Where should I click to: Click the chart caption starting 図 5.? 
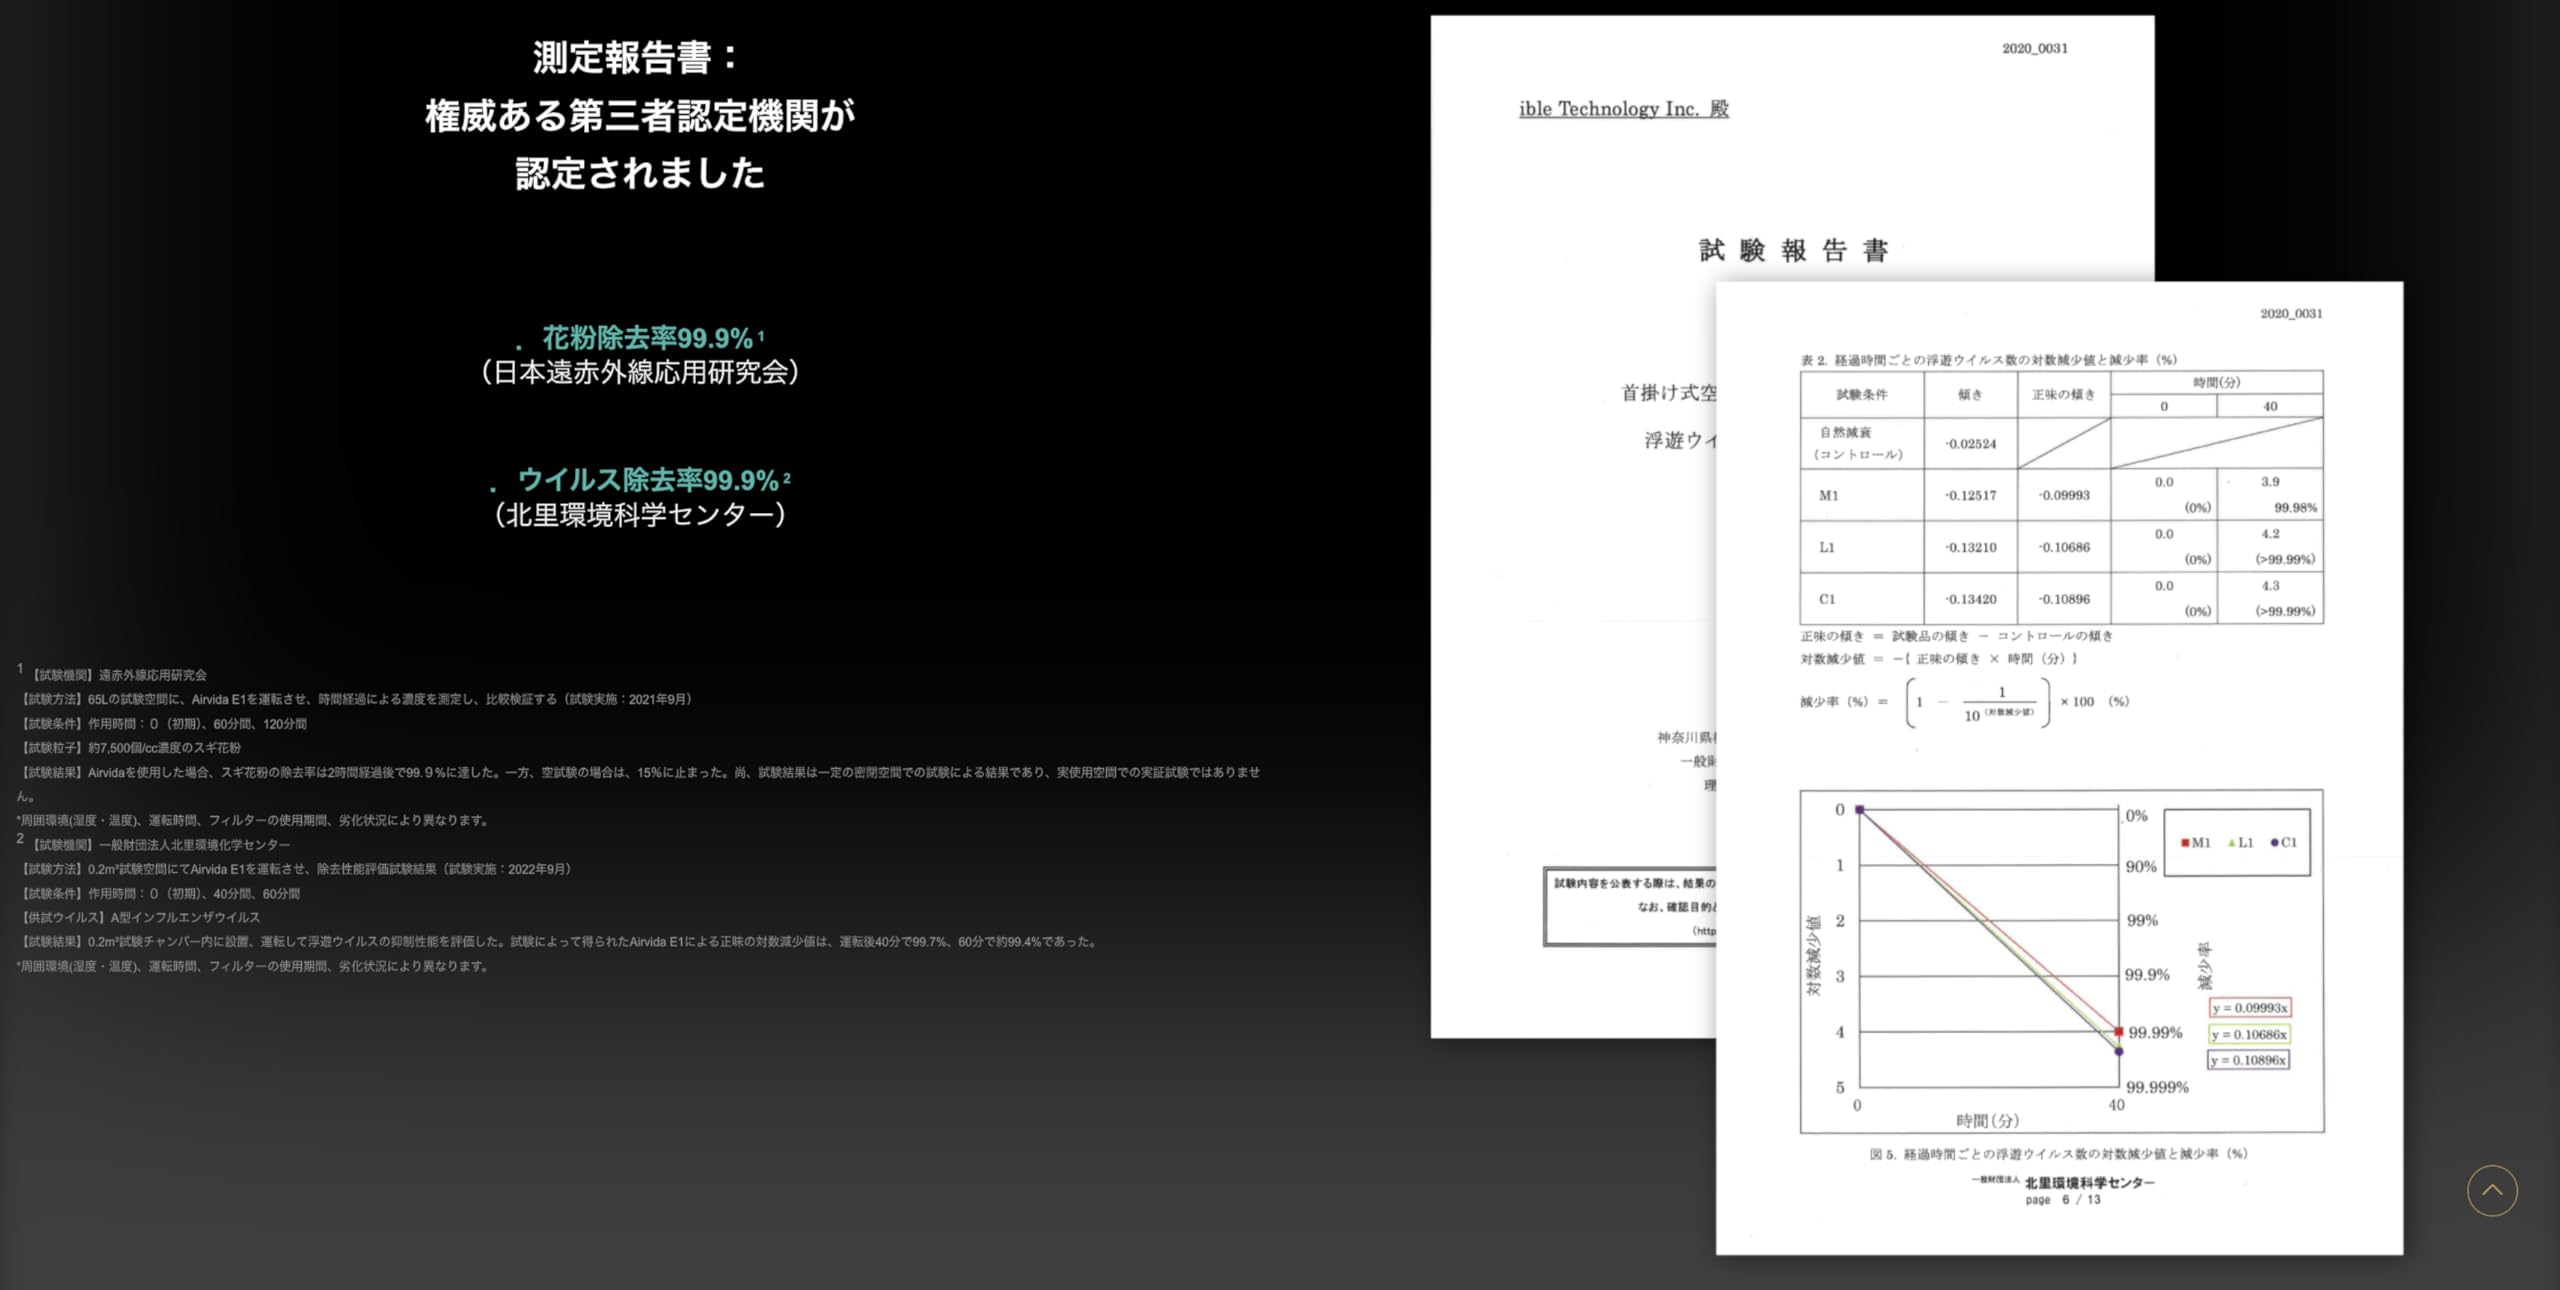point(2059,1154)
